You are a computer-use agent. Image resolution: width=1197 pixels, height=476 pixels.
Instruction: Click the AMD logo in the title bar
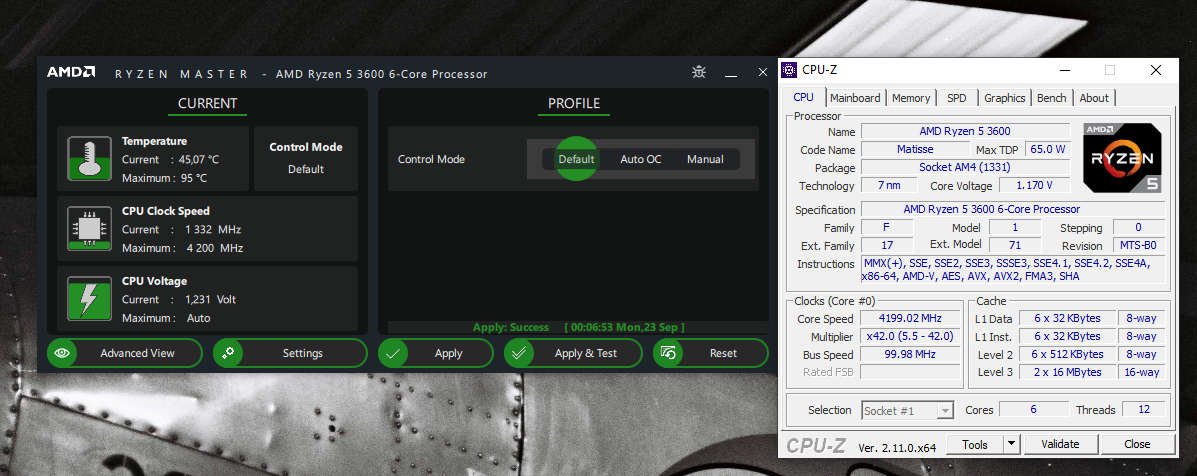(71, 73)
